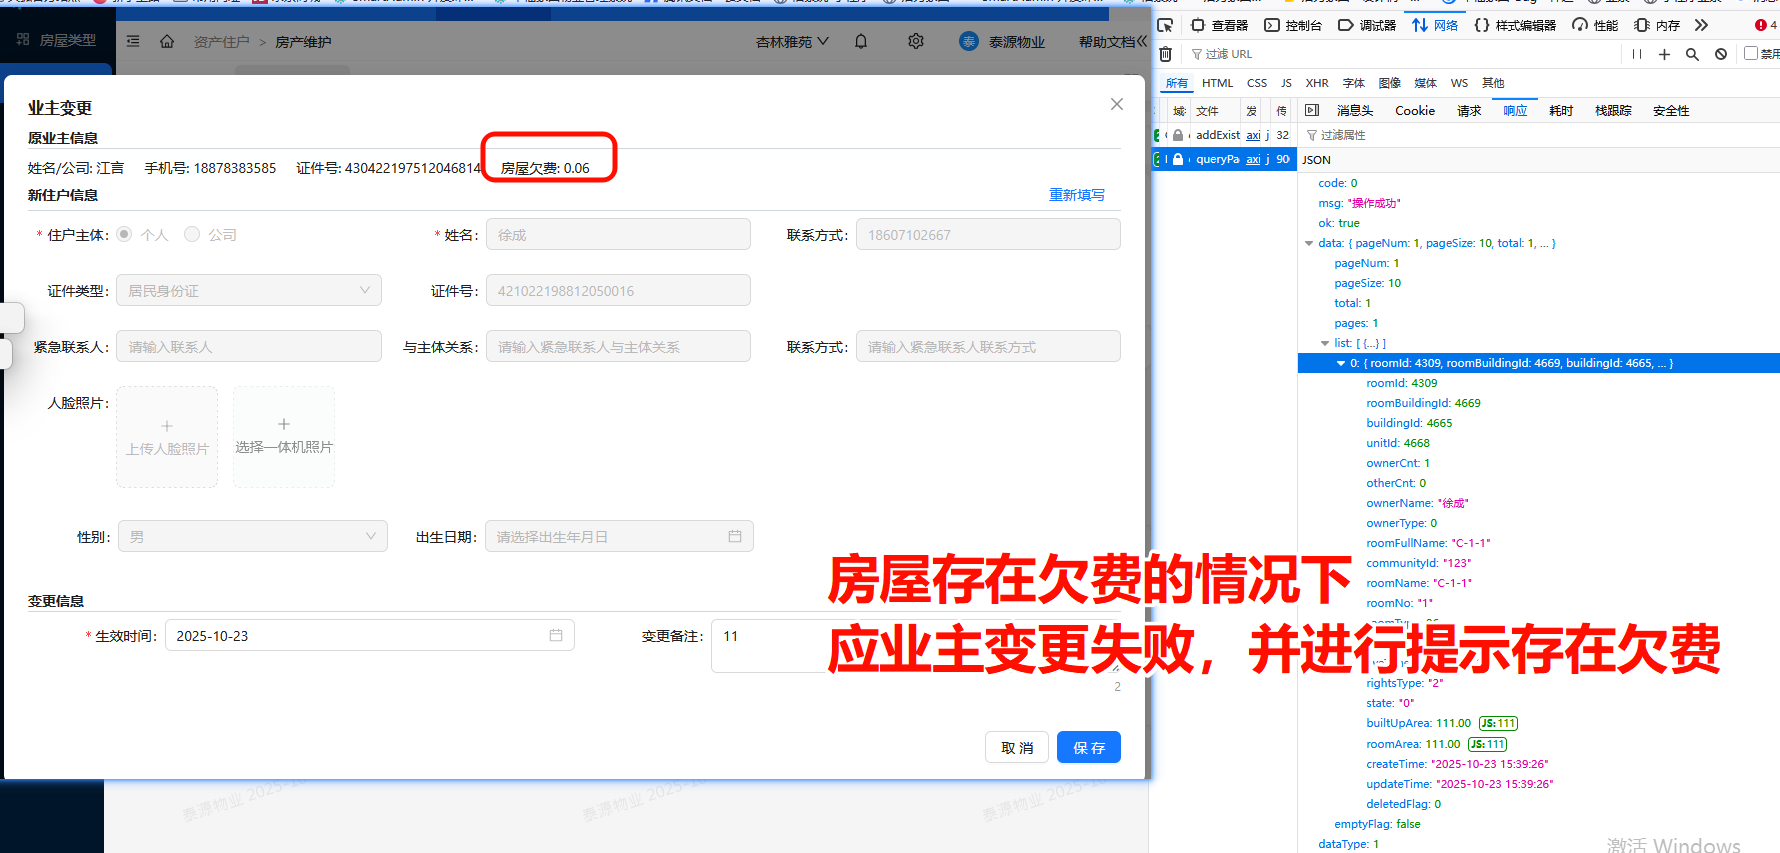The image size is (1780, 853).
Task: Select the addExist network request
Action: click(1224, 135)
